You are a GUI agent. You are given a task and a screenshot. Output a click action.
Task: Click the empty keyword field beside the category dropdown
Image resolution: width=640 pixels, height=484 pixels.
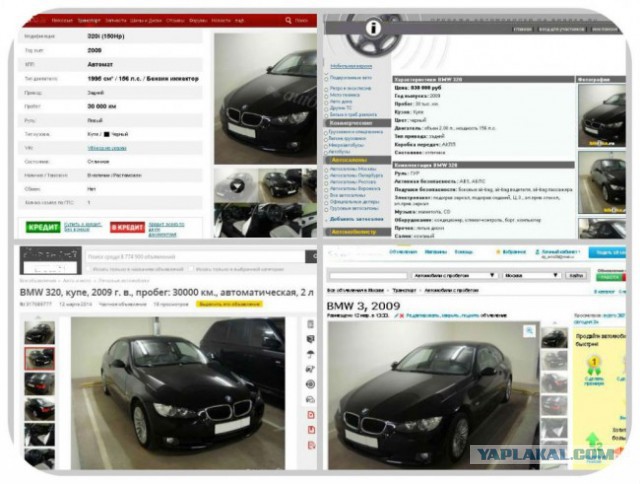pos(368,275)
